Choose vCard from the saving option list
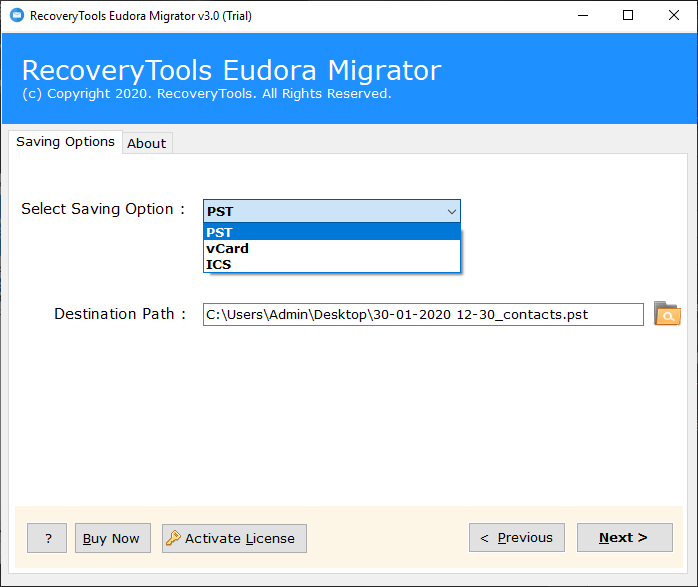 point(332,248)
